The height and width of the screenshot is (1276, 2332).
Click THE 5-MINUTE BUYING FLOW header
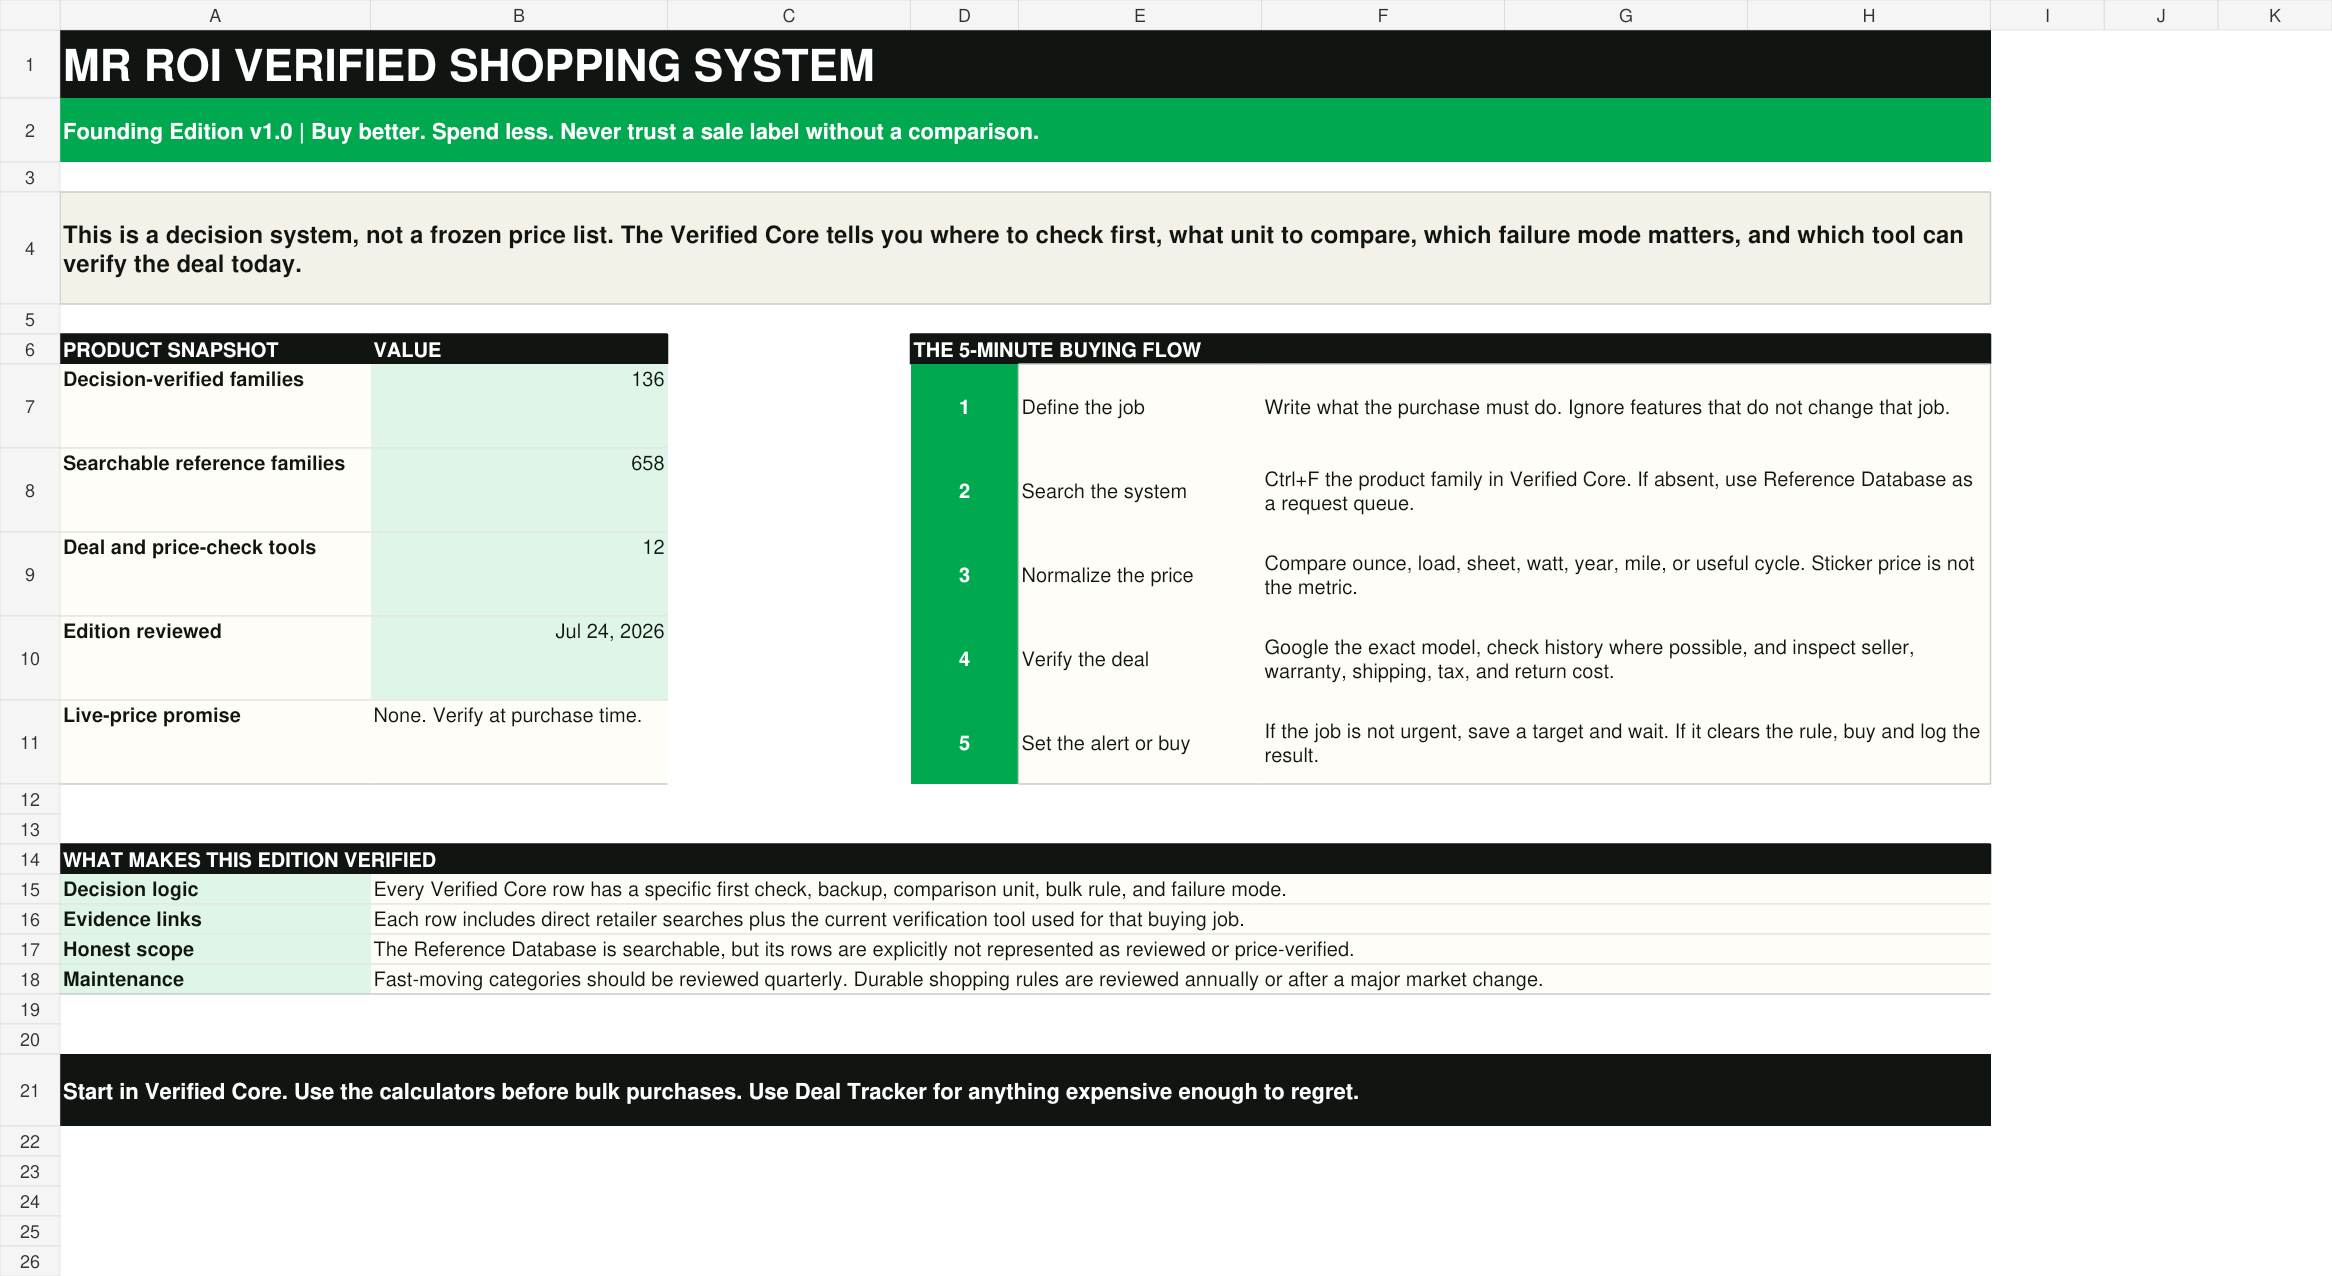click(1450, 349)
